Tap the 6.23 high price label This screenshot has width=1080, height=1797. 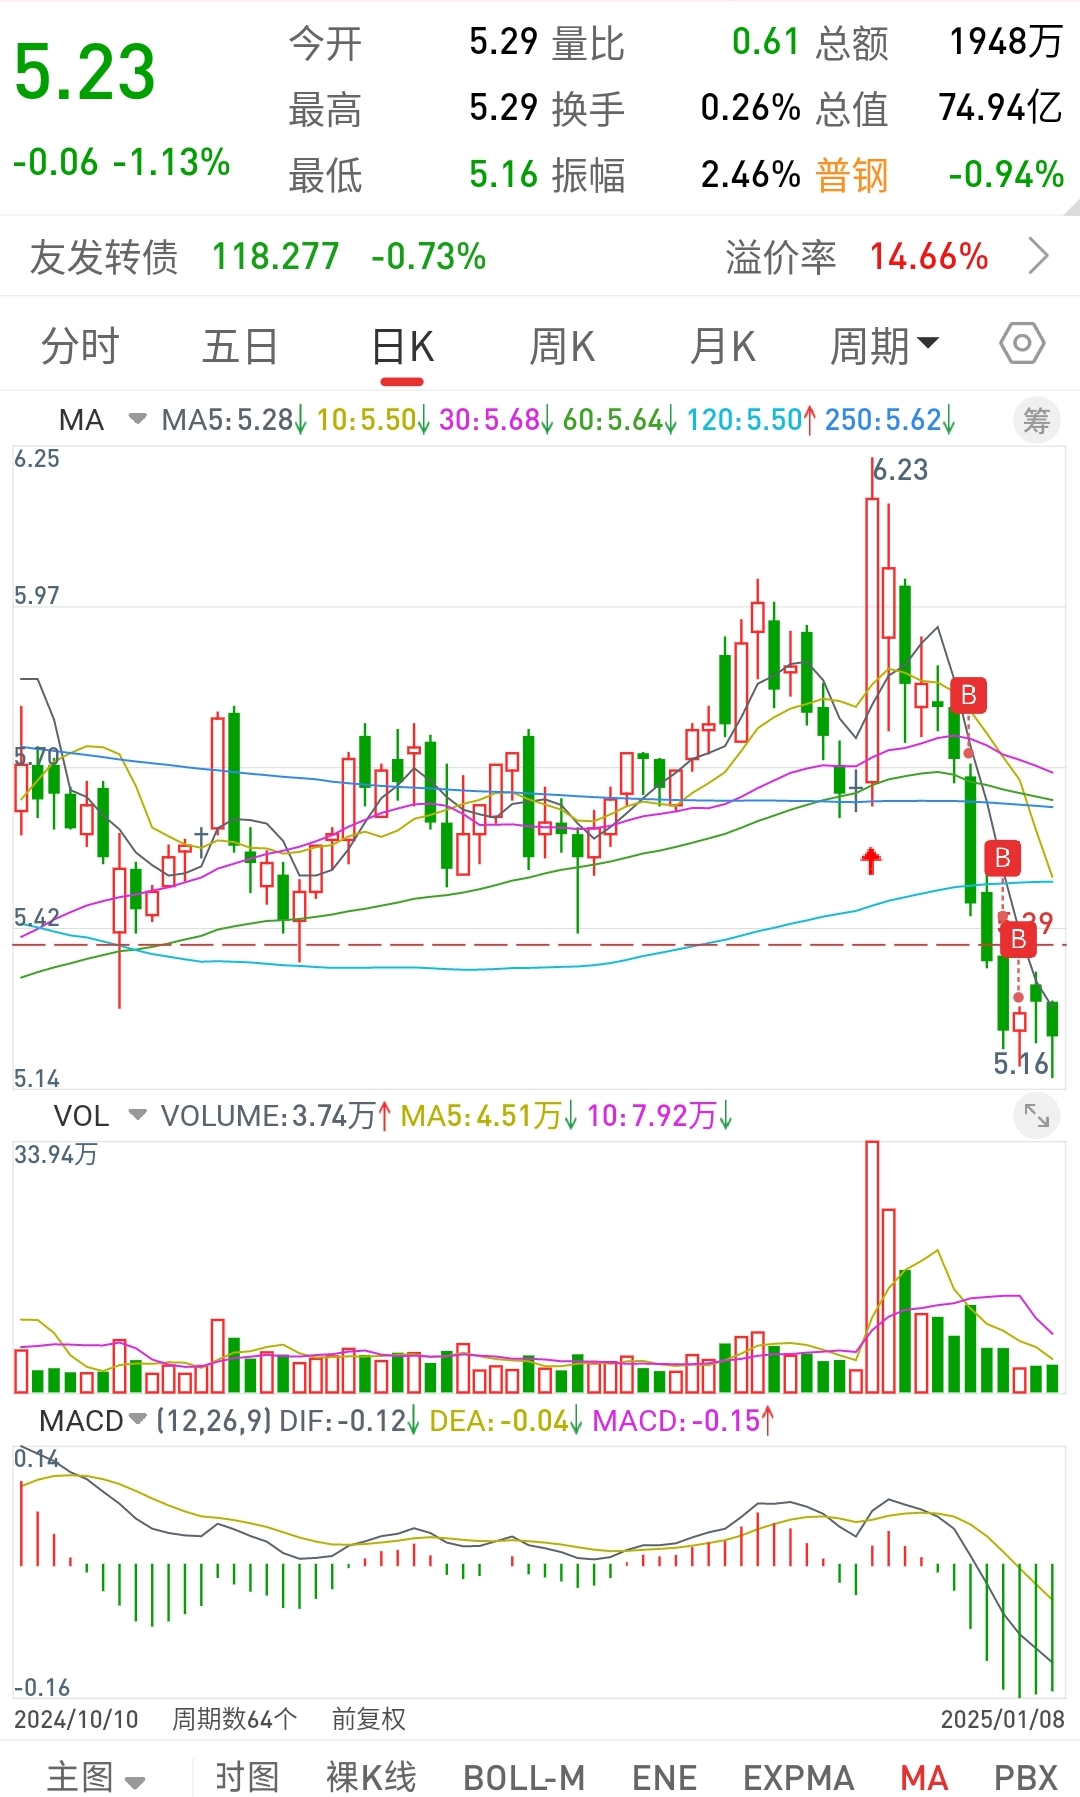900,469
